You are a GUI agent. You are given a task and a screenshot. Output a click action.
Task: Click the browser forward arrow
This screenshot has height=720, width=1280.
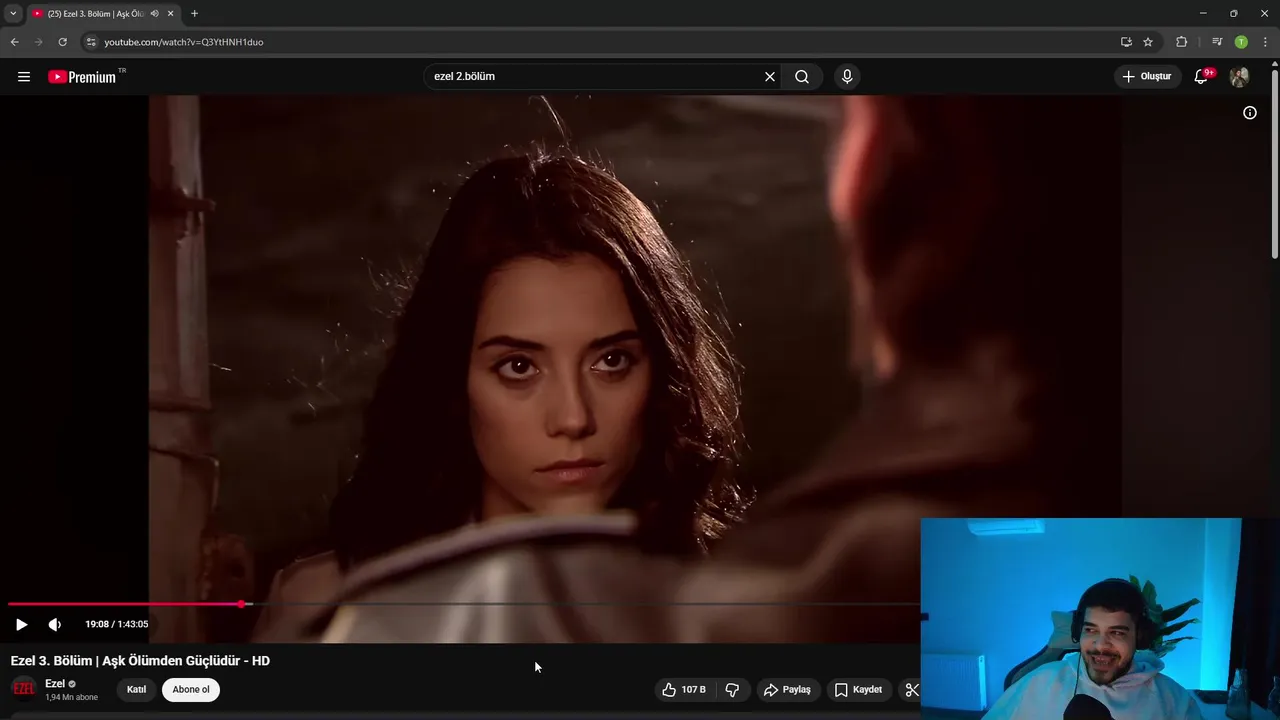pyautogui.click(x=39, y=42)
